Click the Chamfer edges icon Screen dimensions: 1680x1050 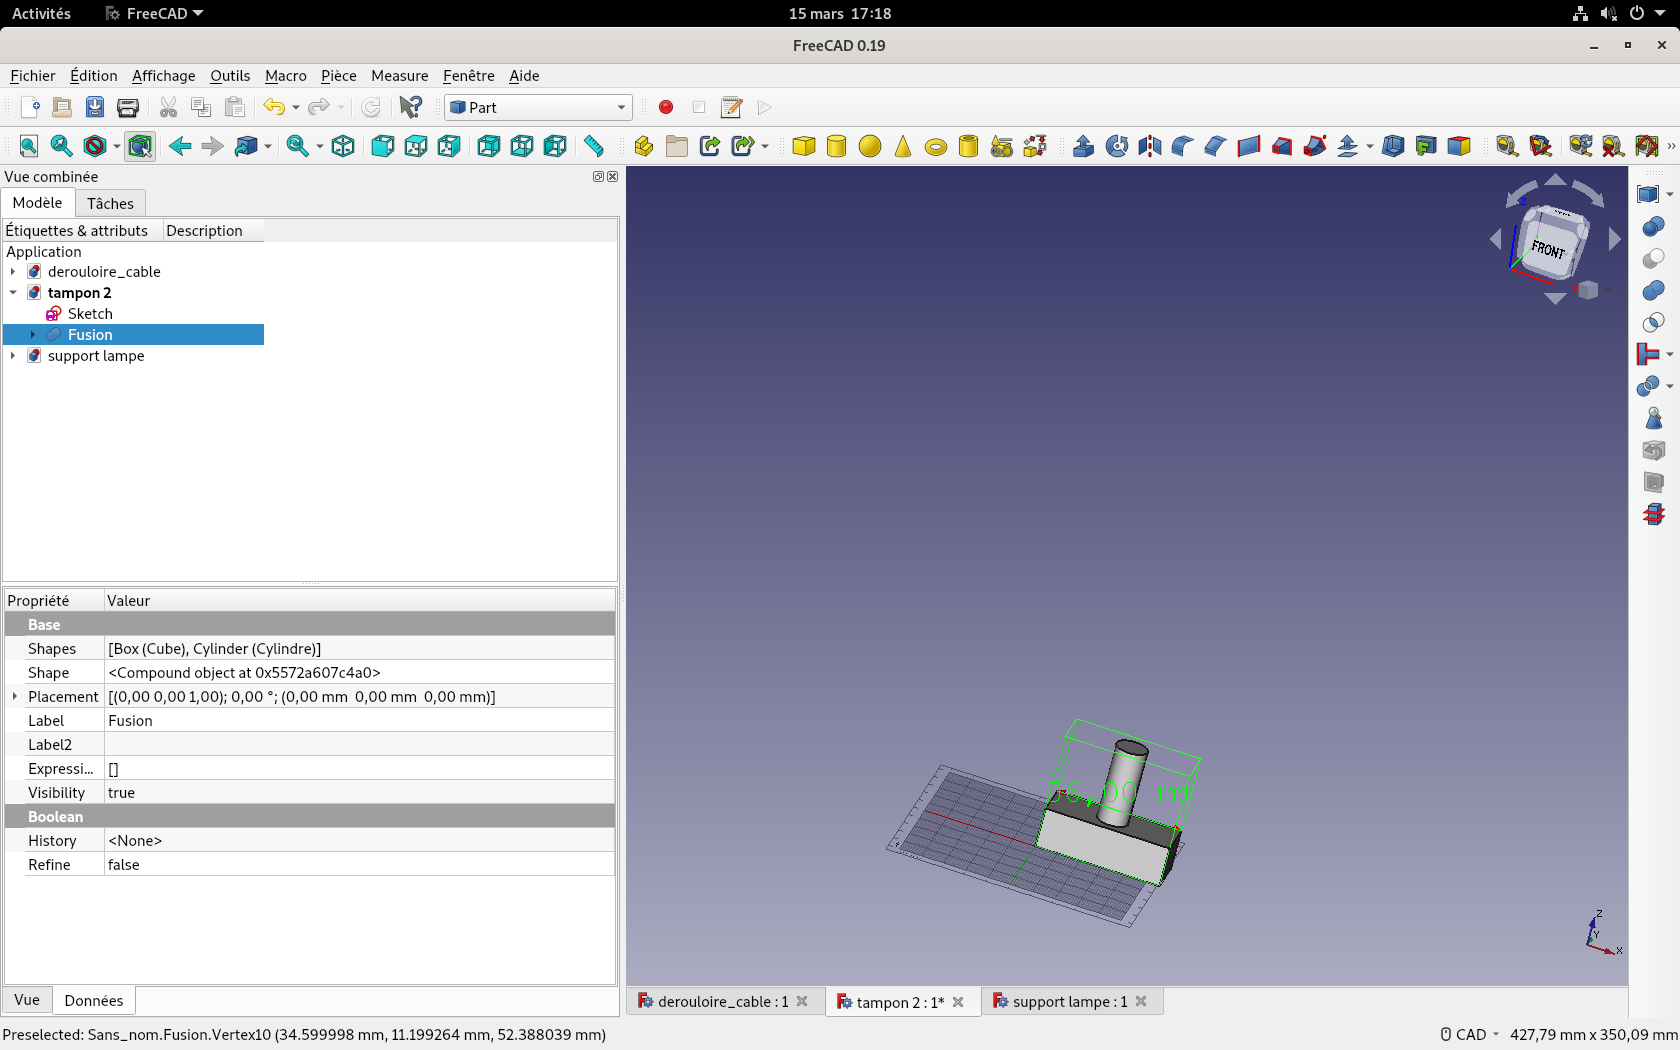[x=1215, y=146]
